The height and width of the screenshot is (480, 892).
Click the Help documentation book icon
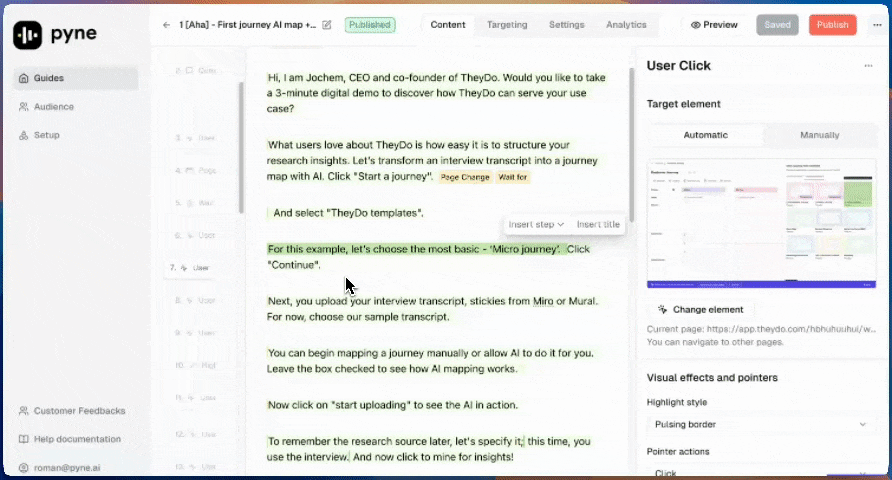click(x=23, y=439)
